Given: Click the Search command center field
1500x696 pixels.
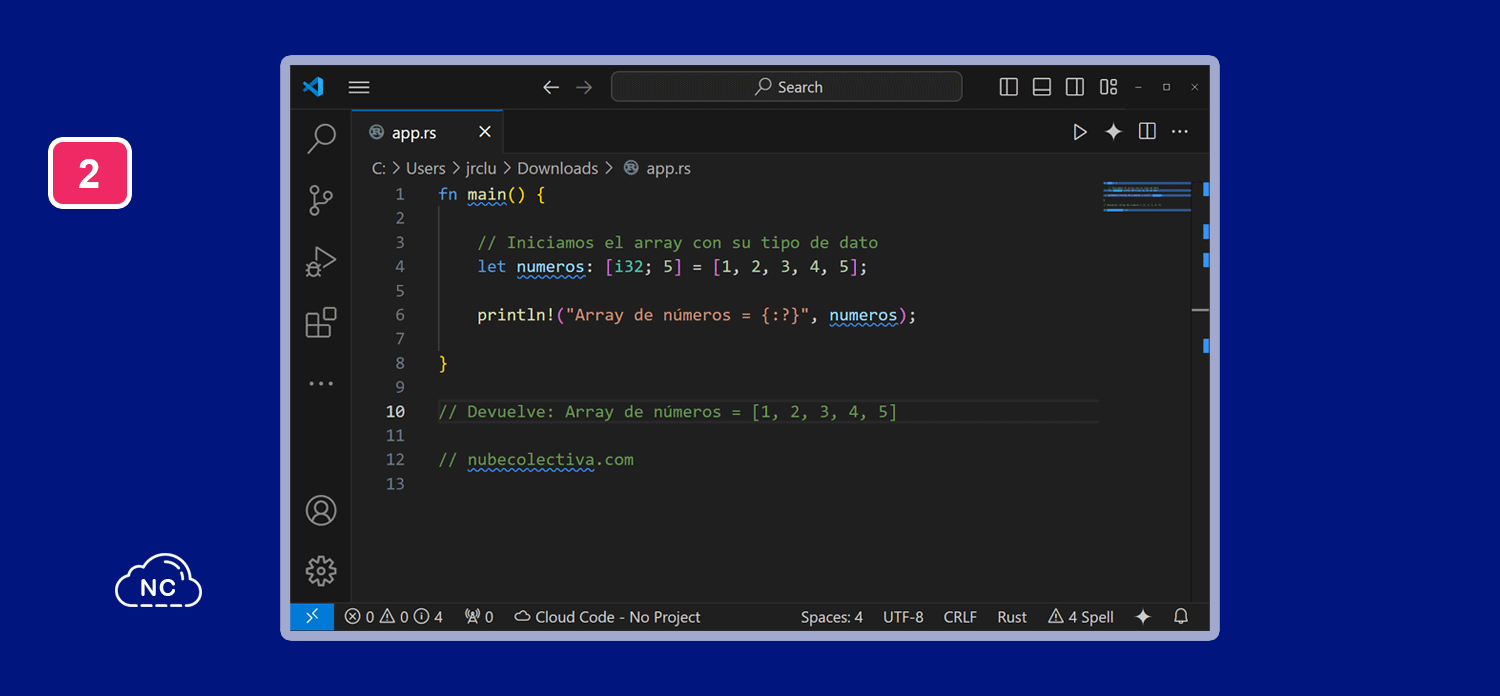Looking at the screenshot, I should (787, 87).
